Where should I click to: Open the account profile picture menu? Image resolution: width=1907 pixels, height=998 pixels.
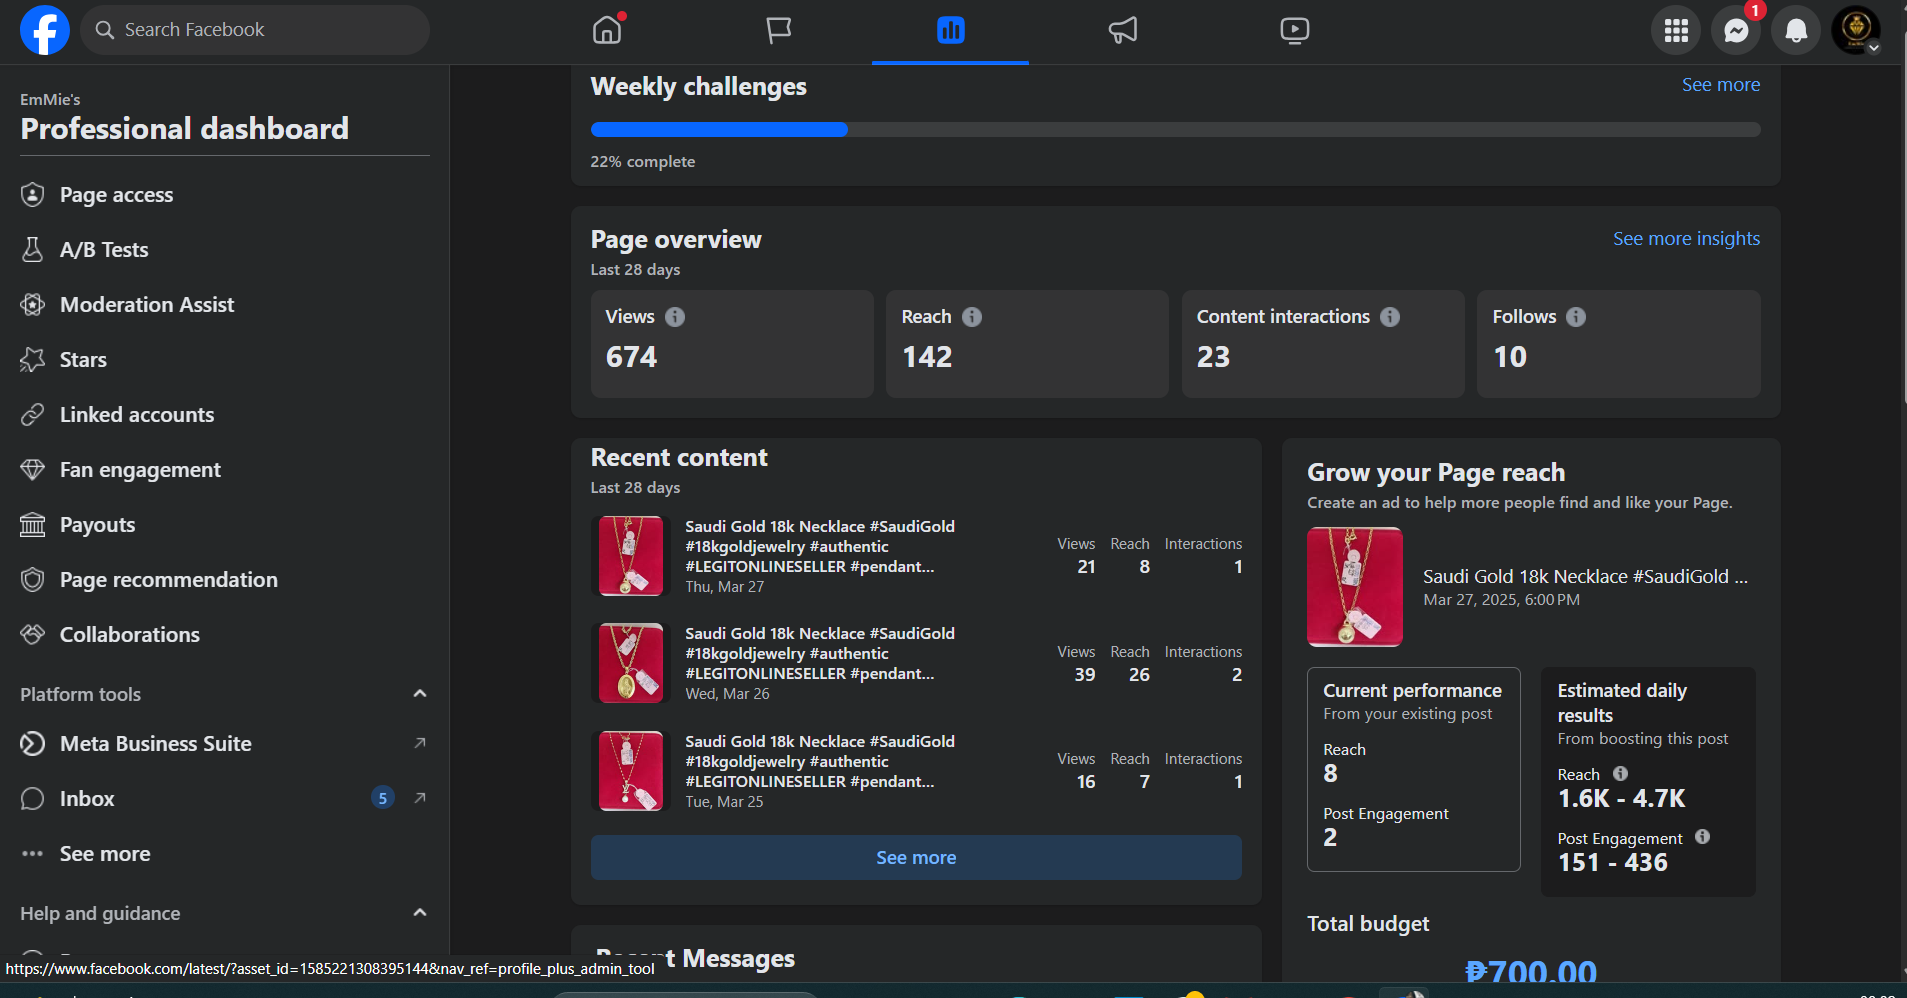[x=1856, y=30]
